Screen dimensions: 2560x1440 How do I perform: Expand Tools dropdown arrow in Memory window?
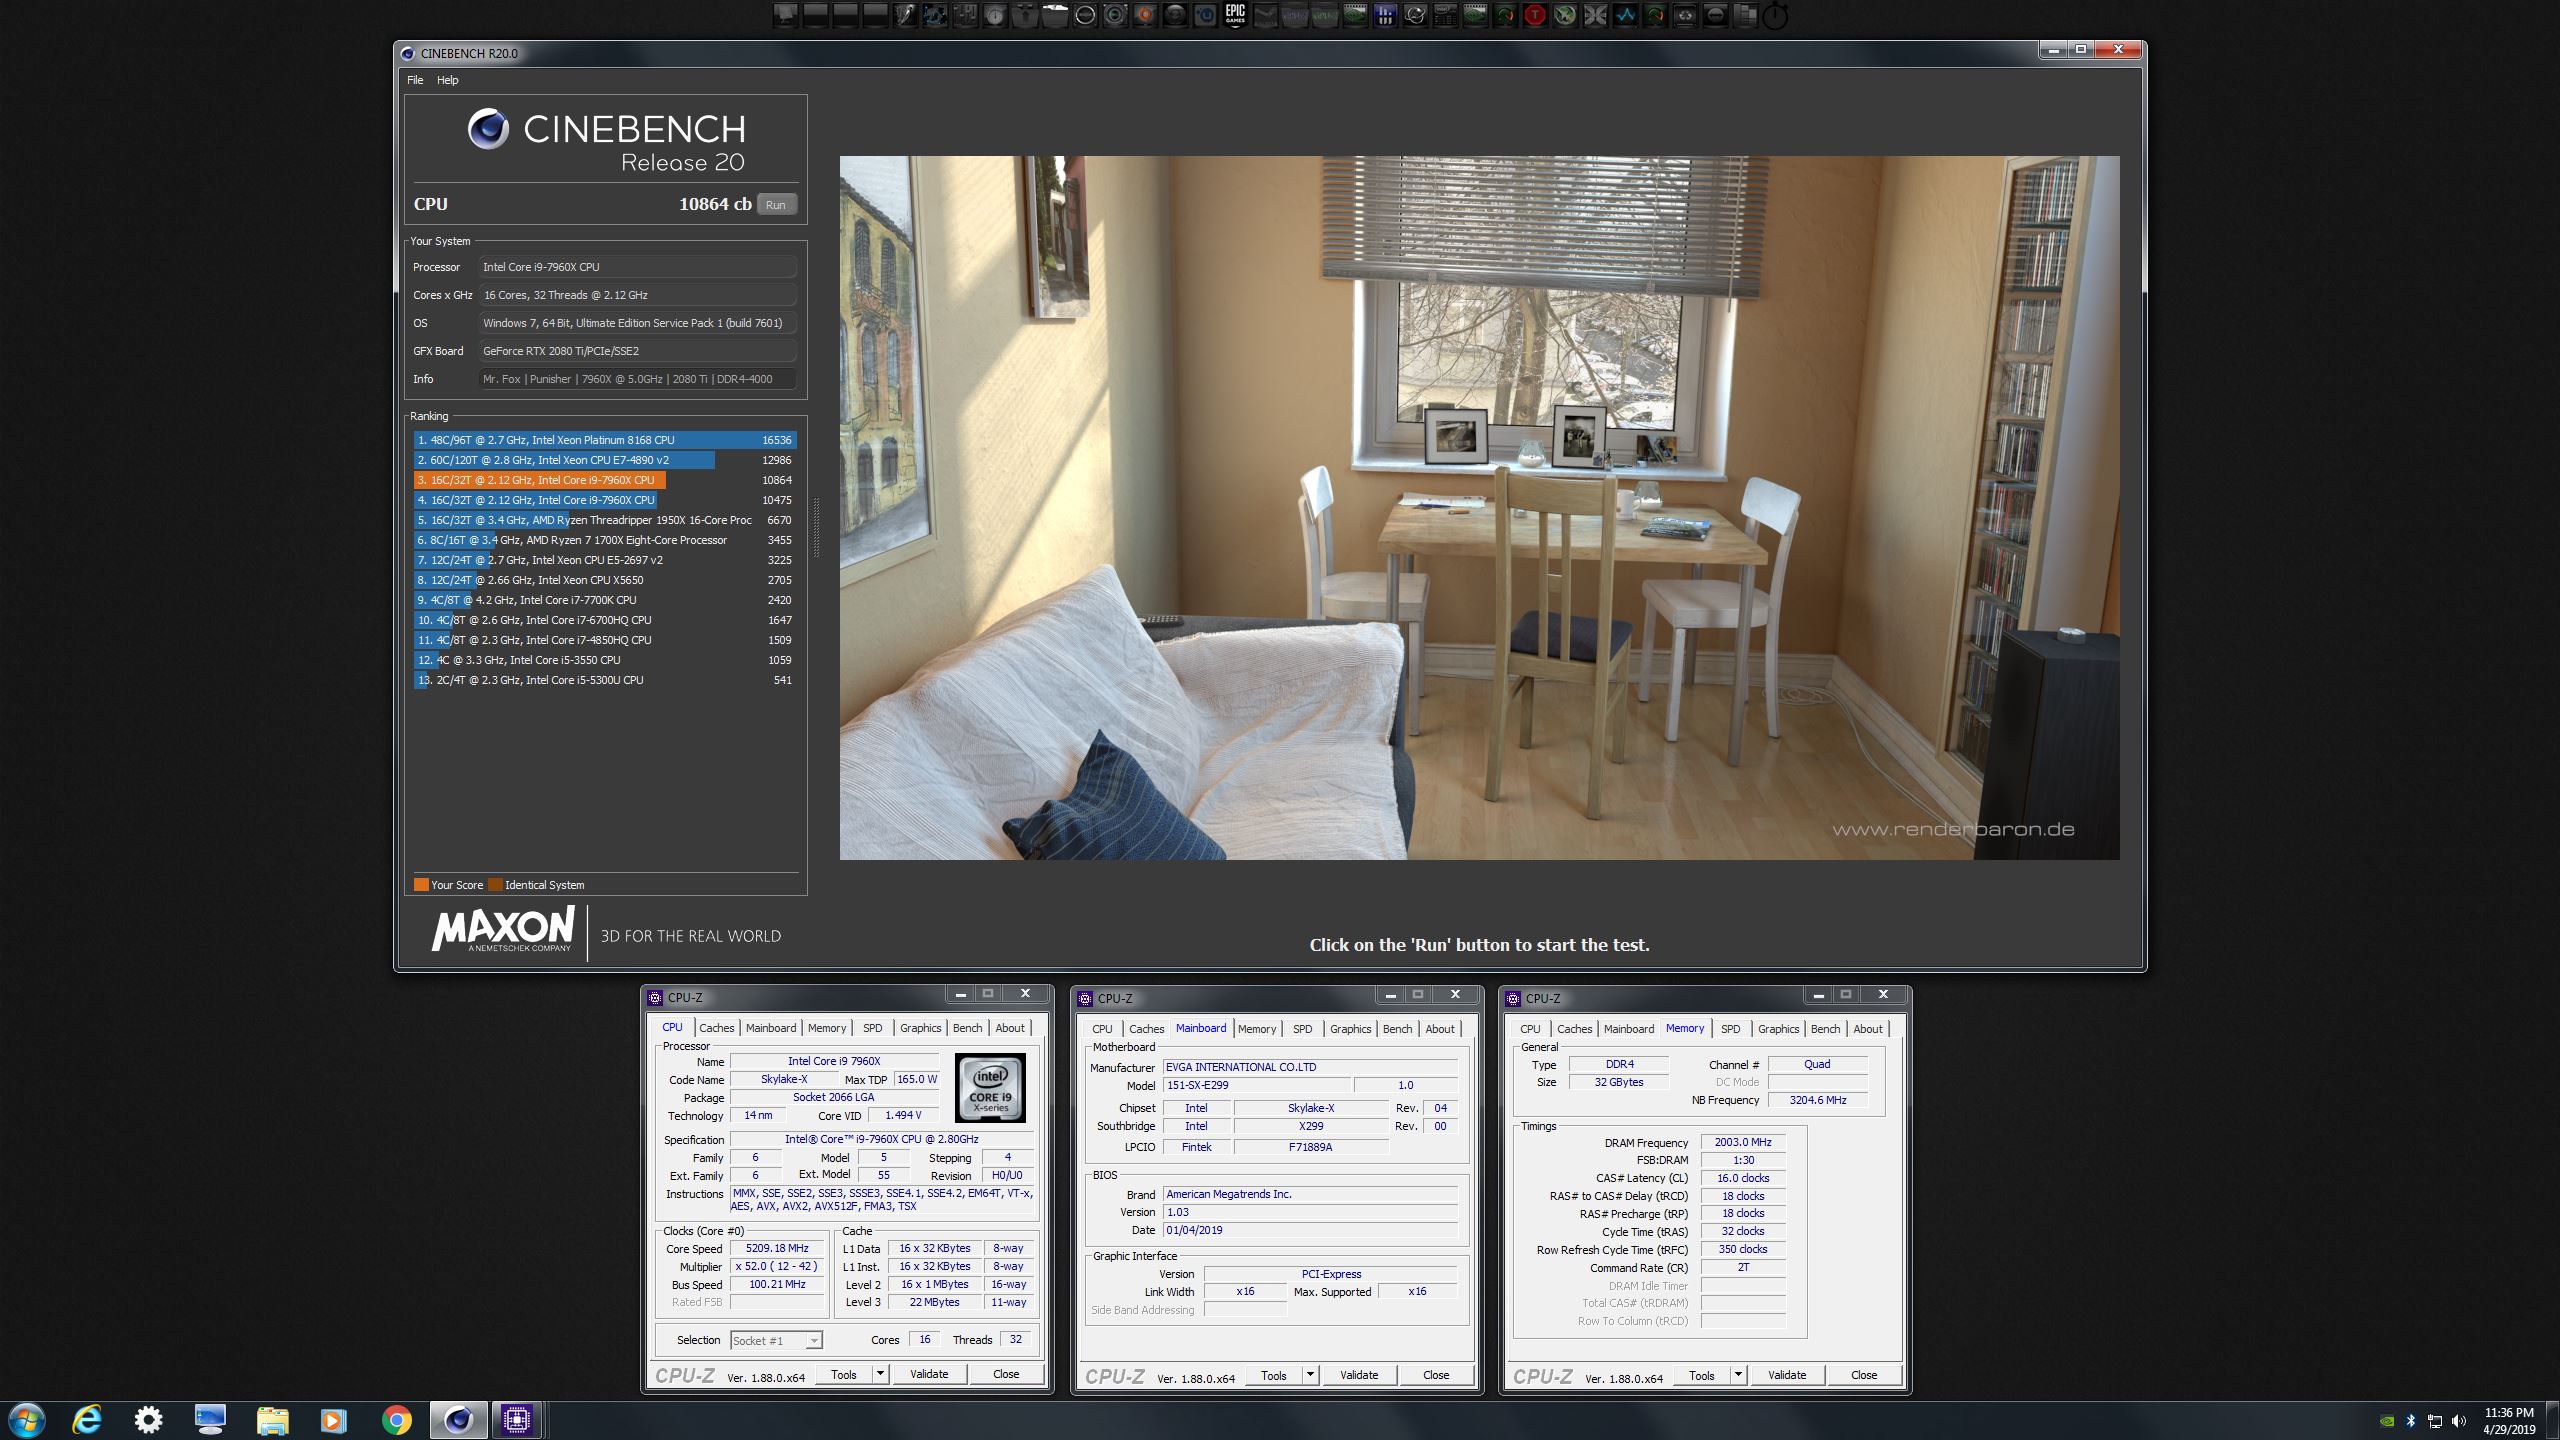click(1738, 1375)
